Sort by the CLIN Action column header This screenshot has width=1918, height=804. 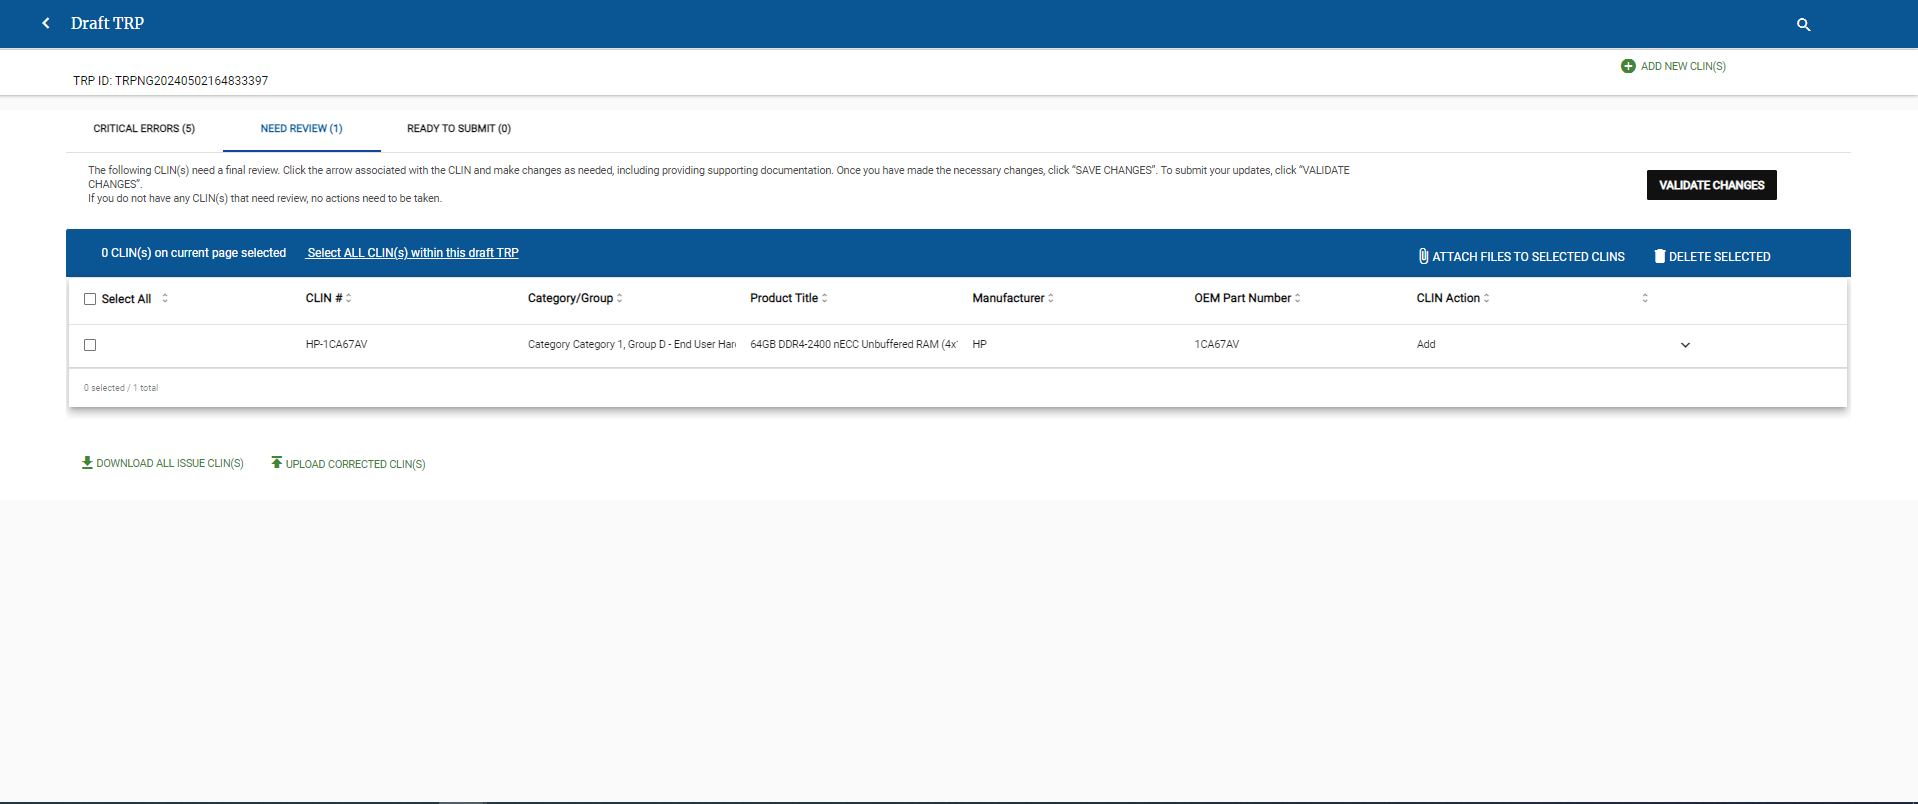pos(1447,298)
